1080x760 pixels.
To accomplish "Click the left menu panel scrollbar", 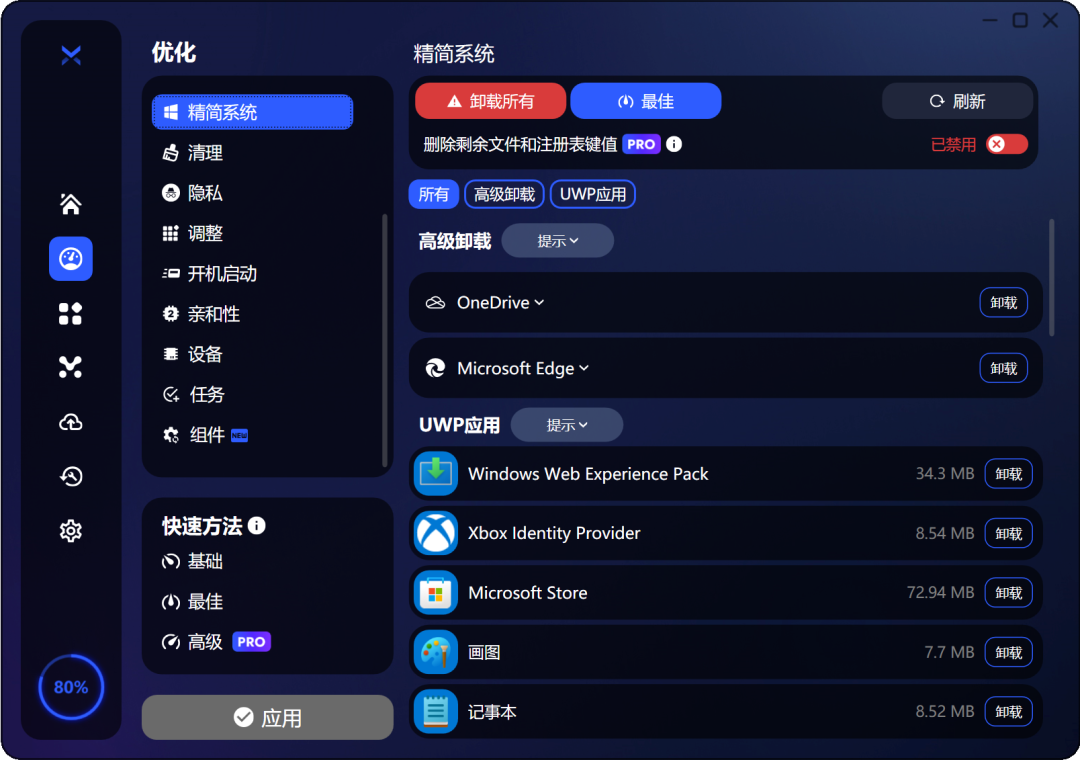I will (384, 340).
